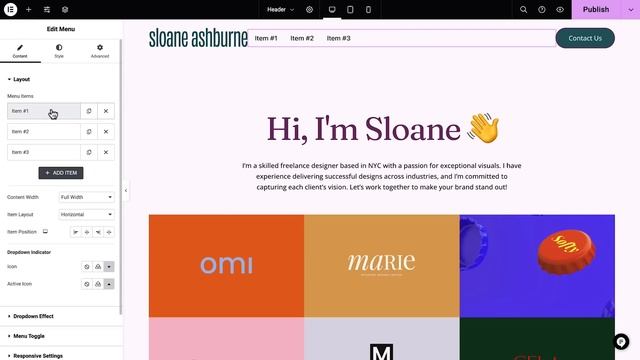
Task: Open icon library for Dropdown Indicator Icon
Action: pos(109,267)
